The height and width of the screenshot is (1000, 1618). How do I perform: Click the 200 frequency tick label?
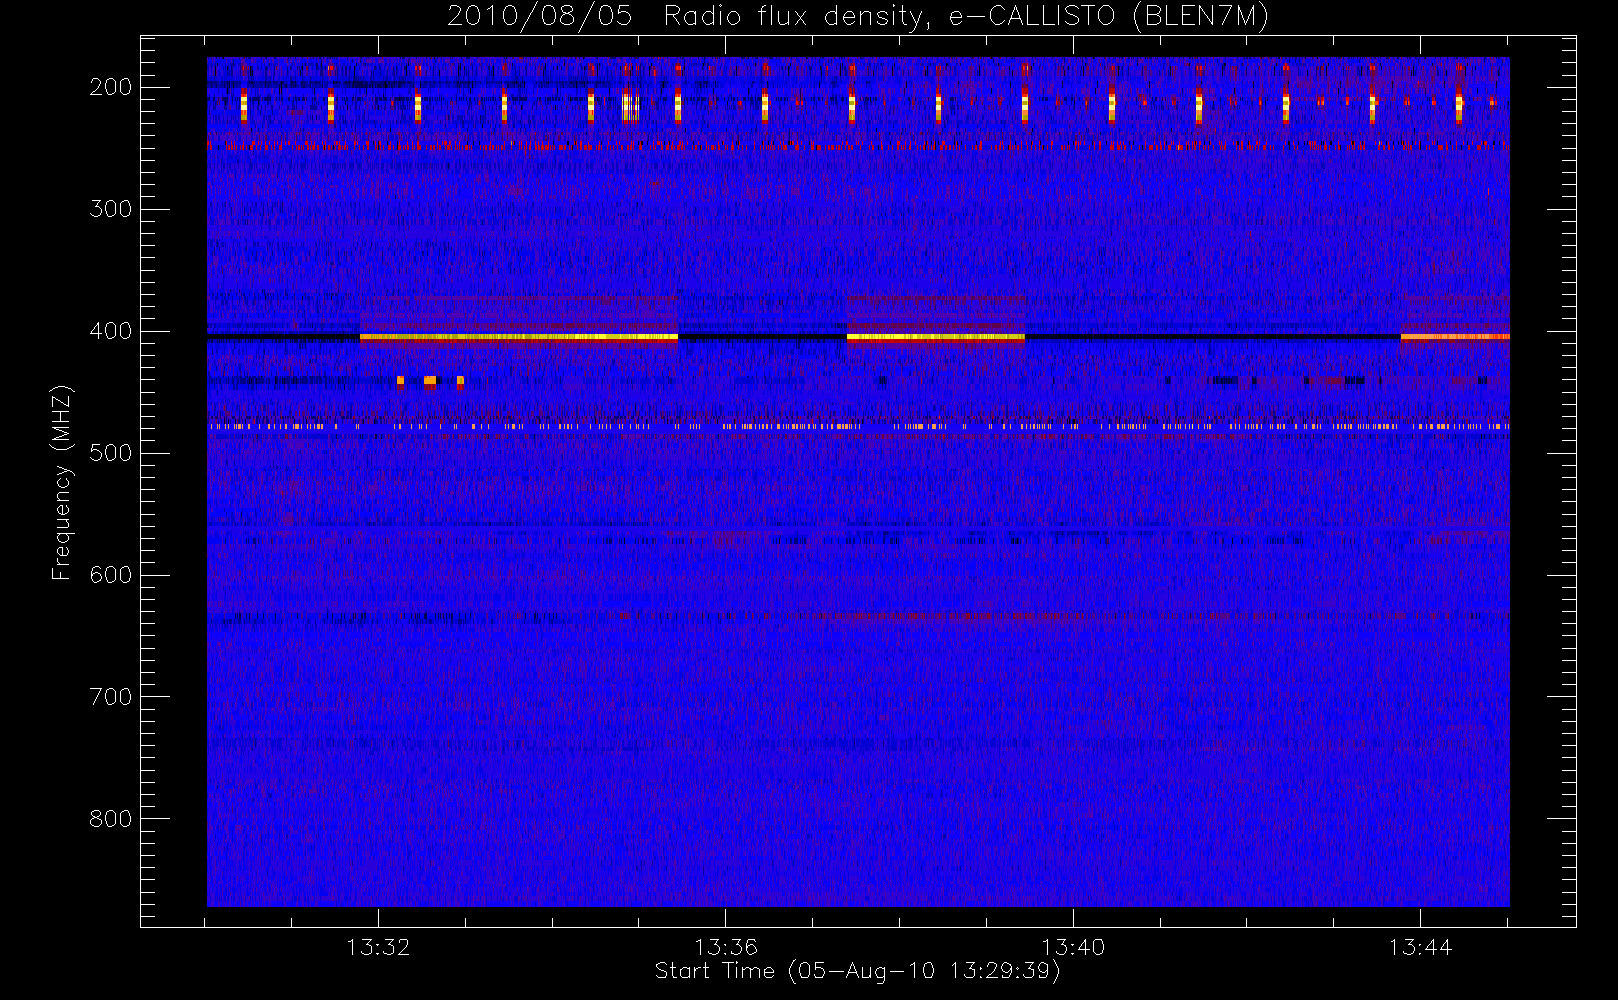111,87
